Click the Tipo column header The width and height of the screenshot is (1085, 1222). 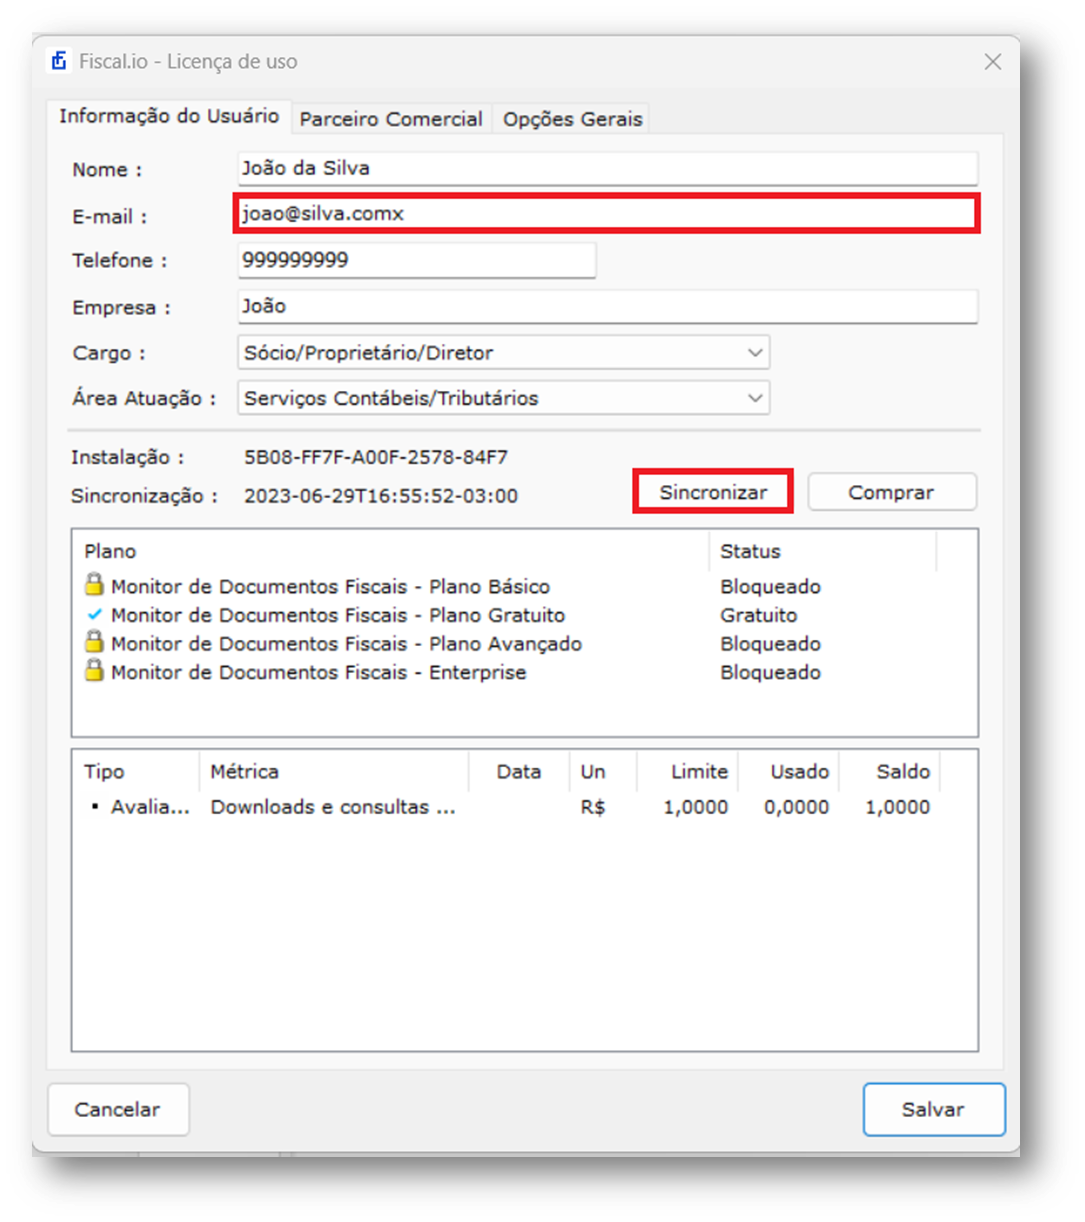tap(136, 771)
